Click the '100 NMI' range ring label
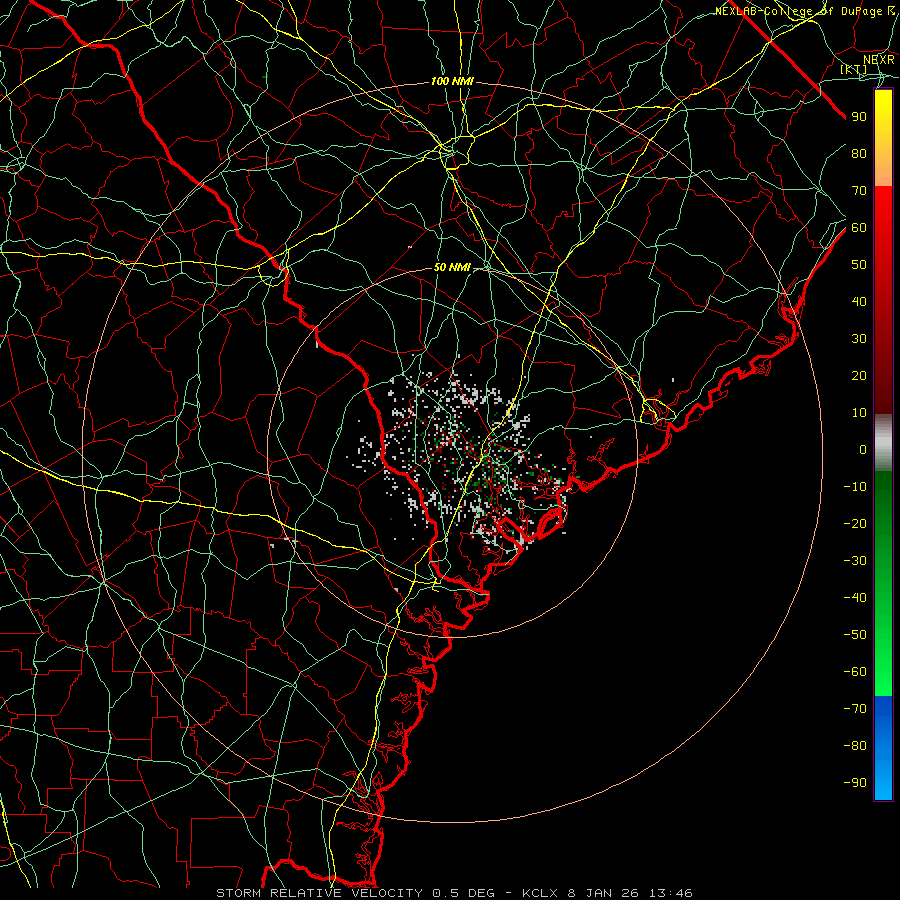Viewport: 900px width, 900px height. coord(452,82)
